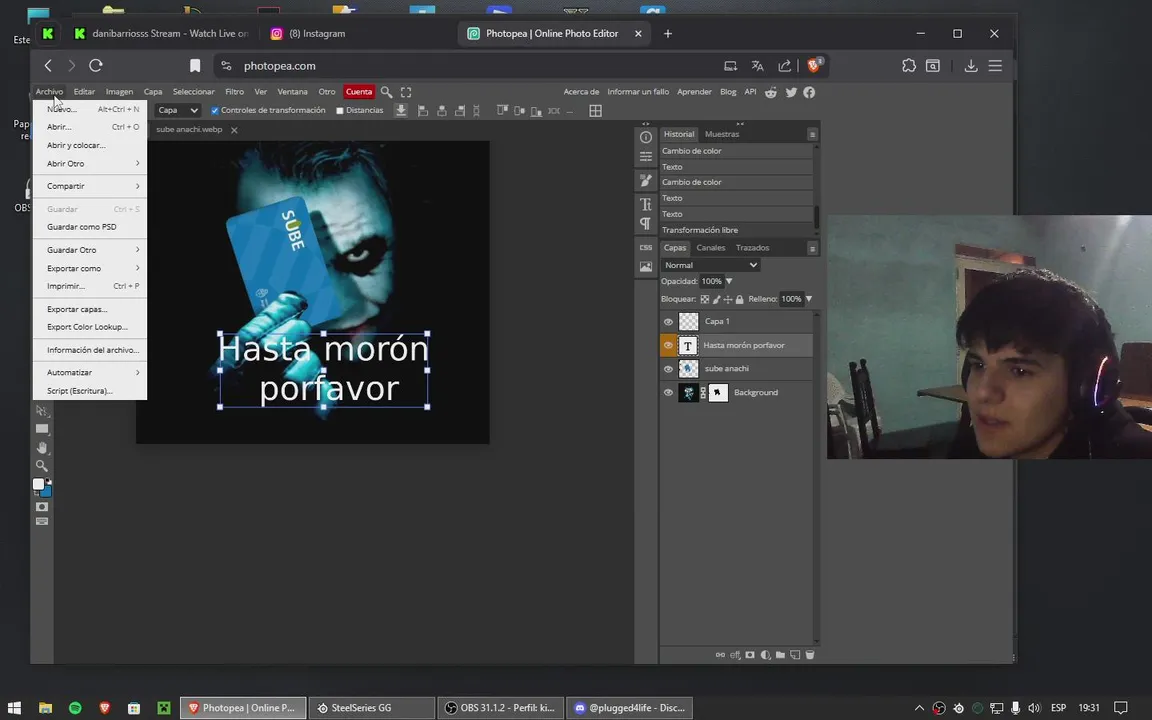Open the Normal blend mode dropdown

(x=710, y=265)
